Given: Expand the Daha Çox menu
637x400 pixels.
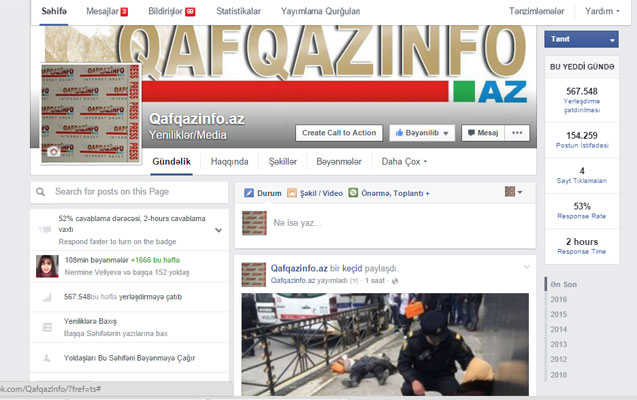Looking at the screenshot, I should click(404, 162).
